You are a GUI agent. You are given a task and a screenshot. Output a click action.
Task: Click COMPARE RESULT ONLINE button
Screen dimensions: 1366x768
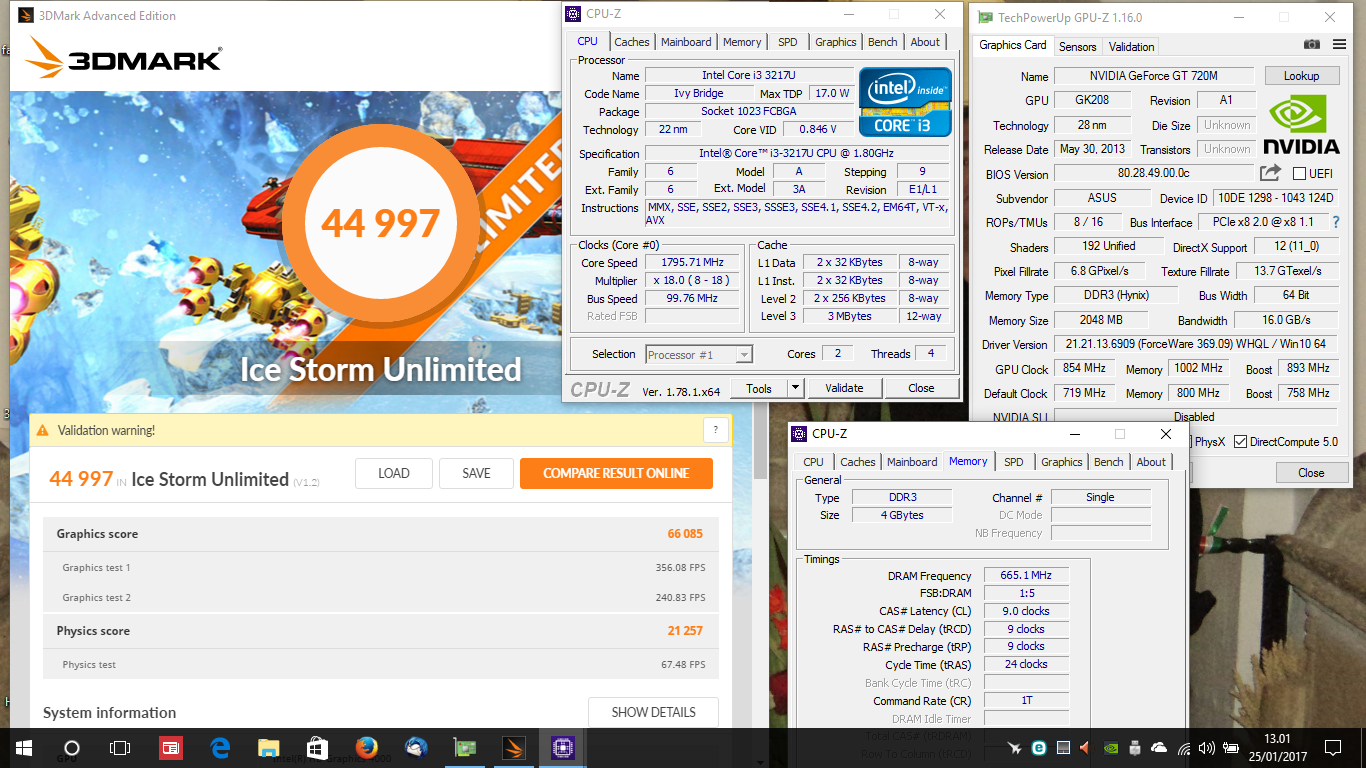click(x=616, y=473)
